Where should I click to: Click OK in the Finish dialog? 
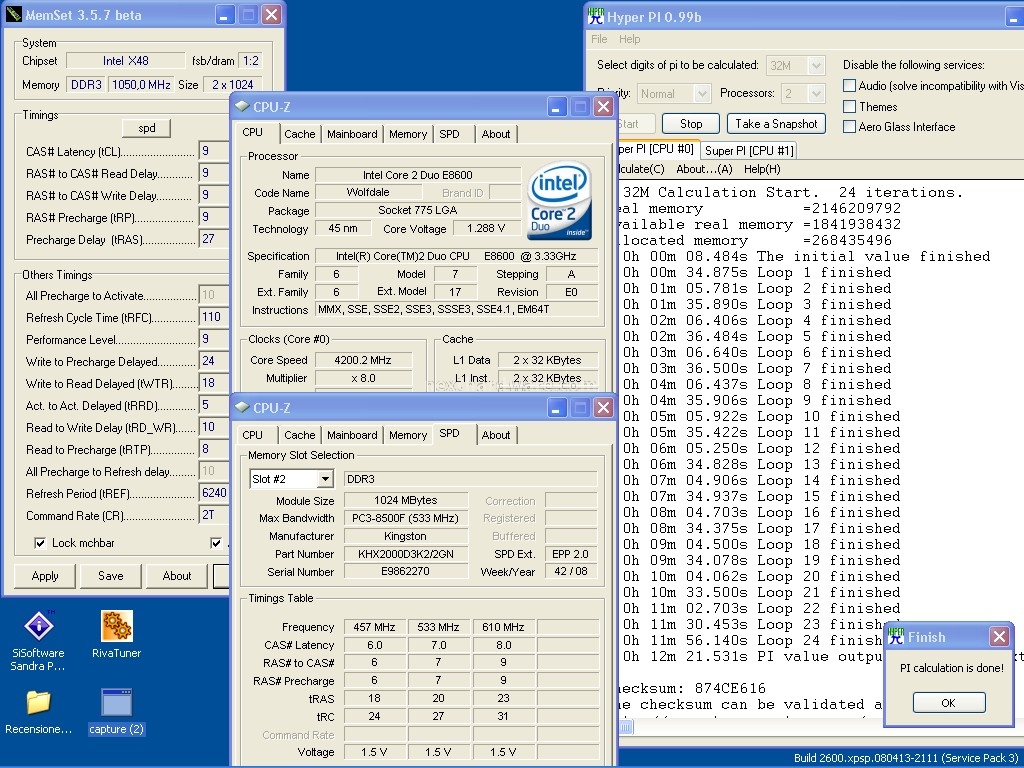click(x=949, y=703)
